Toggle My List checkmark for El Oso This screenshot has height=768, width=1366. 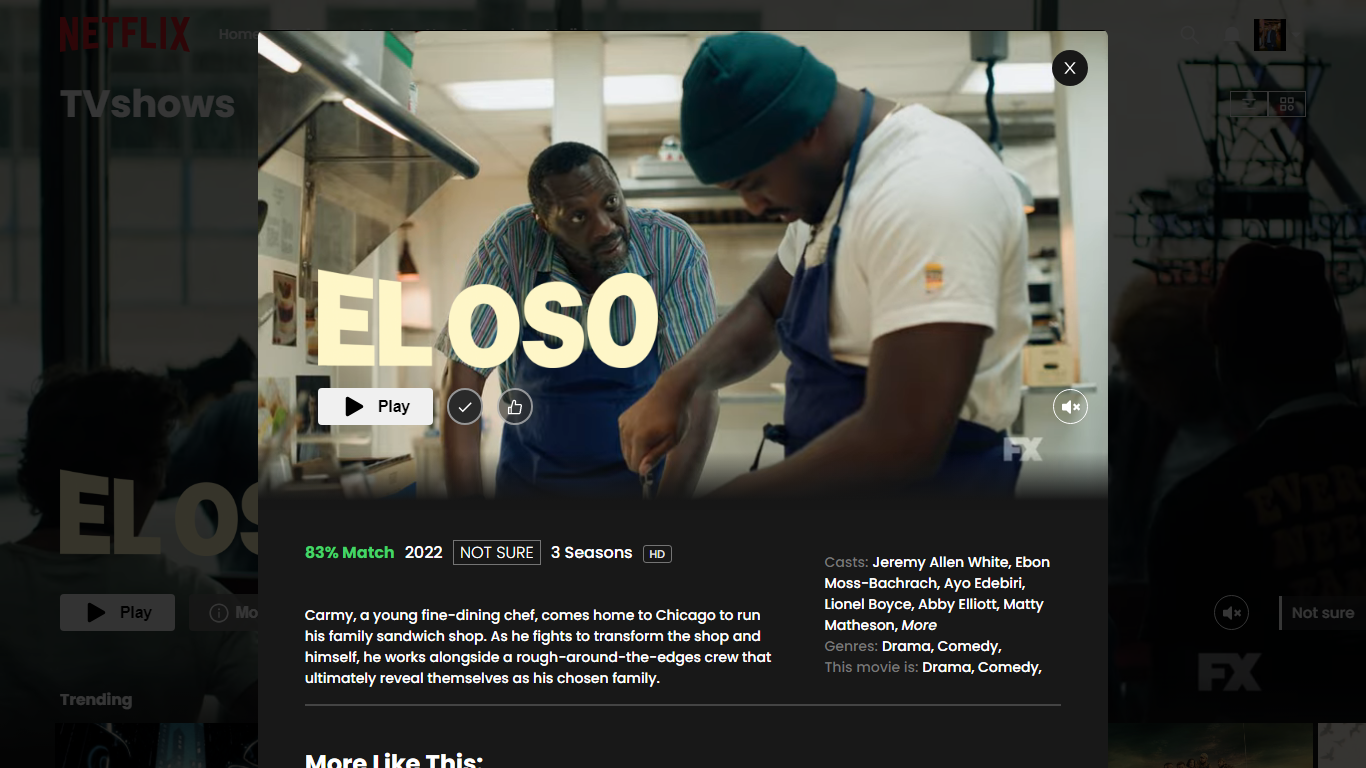pyautogui.click(x=465, y=407)
